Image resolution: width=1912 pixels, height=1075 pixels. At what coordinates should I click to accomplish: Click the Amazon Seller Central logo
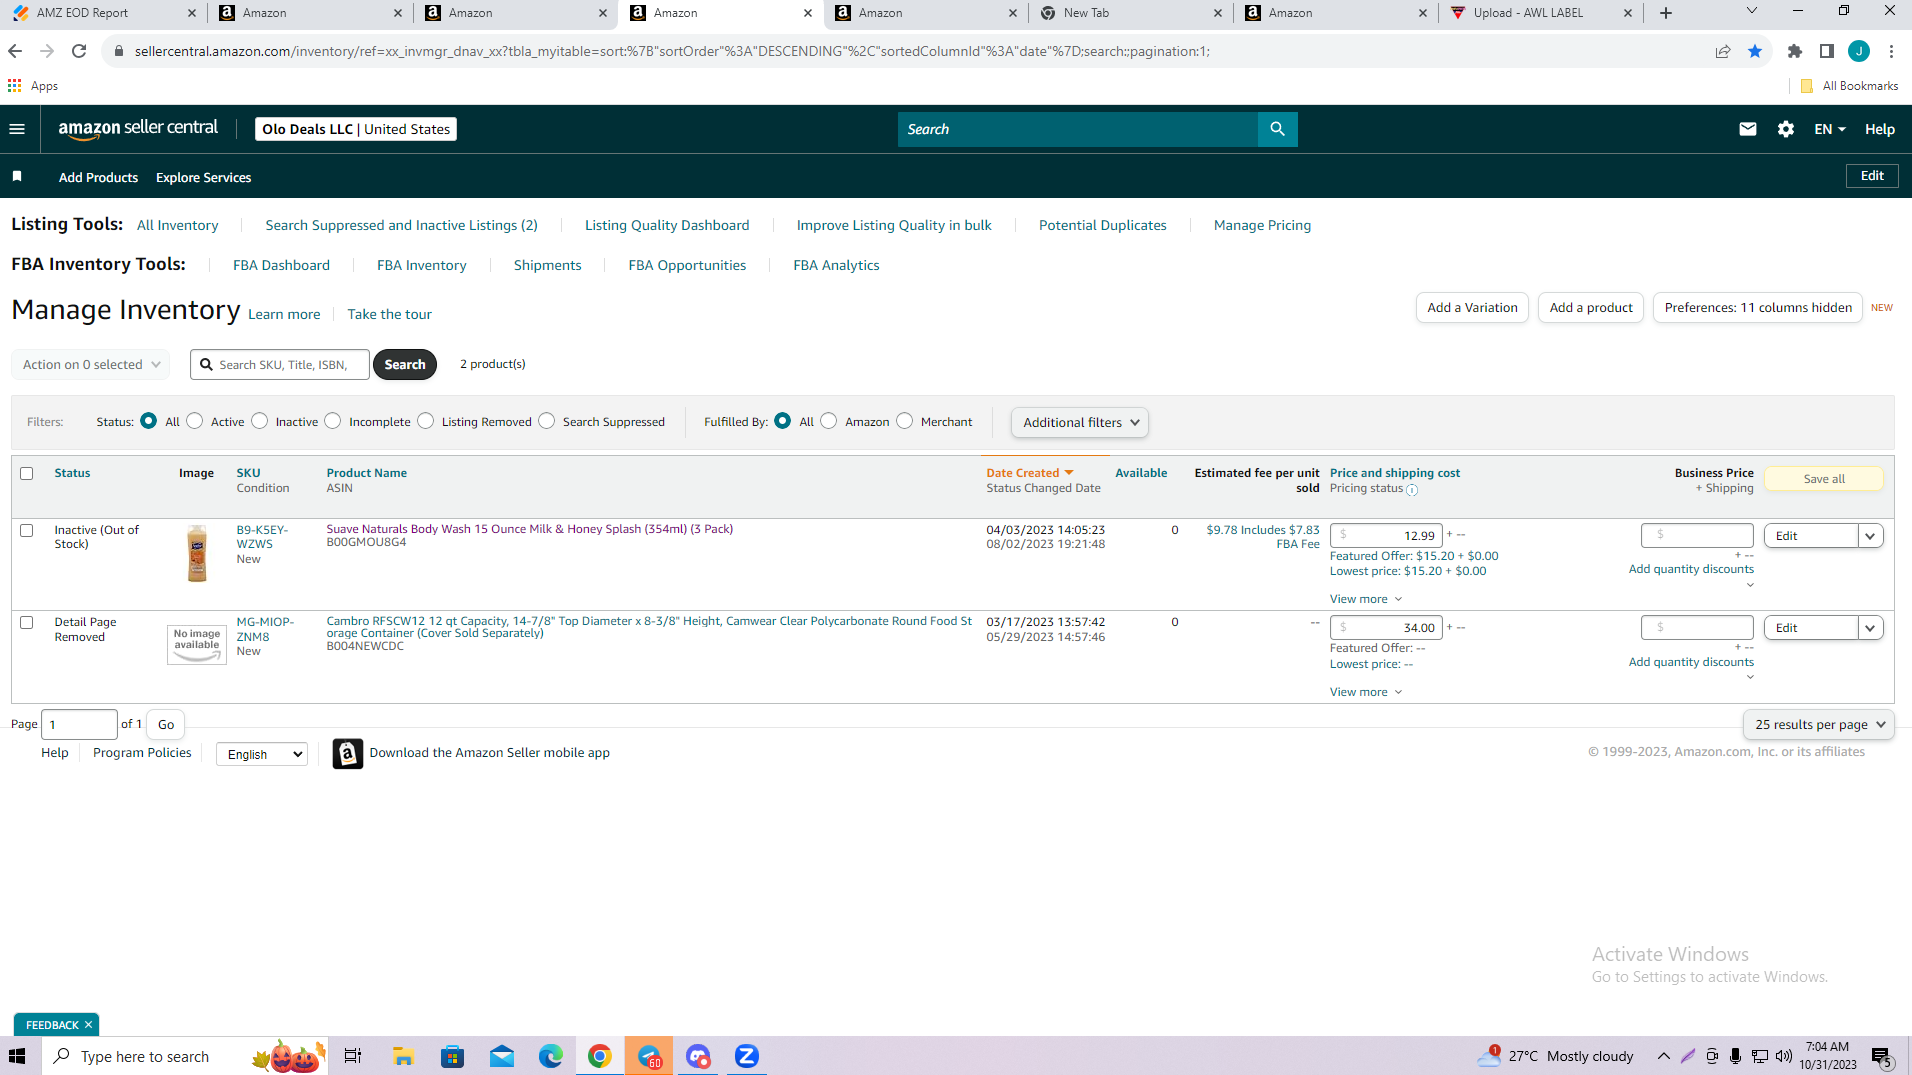click(x=138, y=129)
